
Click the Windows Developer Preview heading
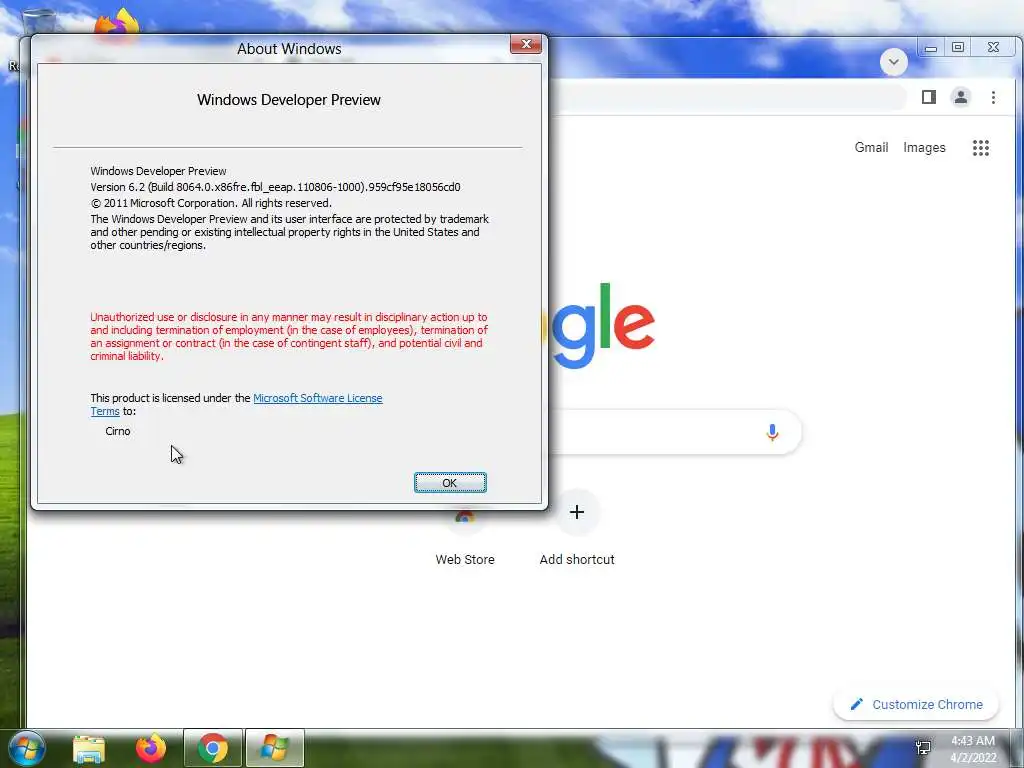pos(289,100)
